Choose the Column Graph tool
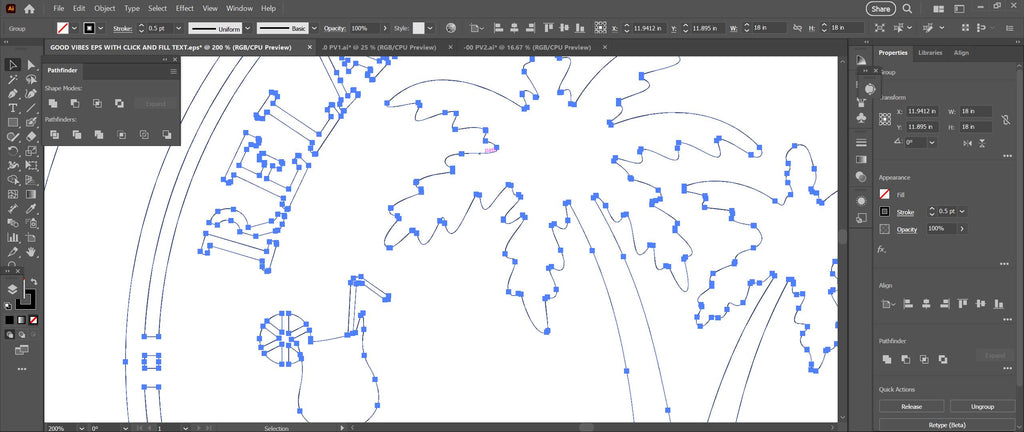The height and width of the screenshot is (432, 1024). [x=12, y=238]
